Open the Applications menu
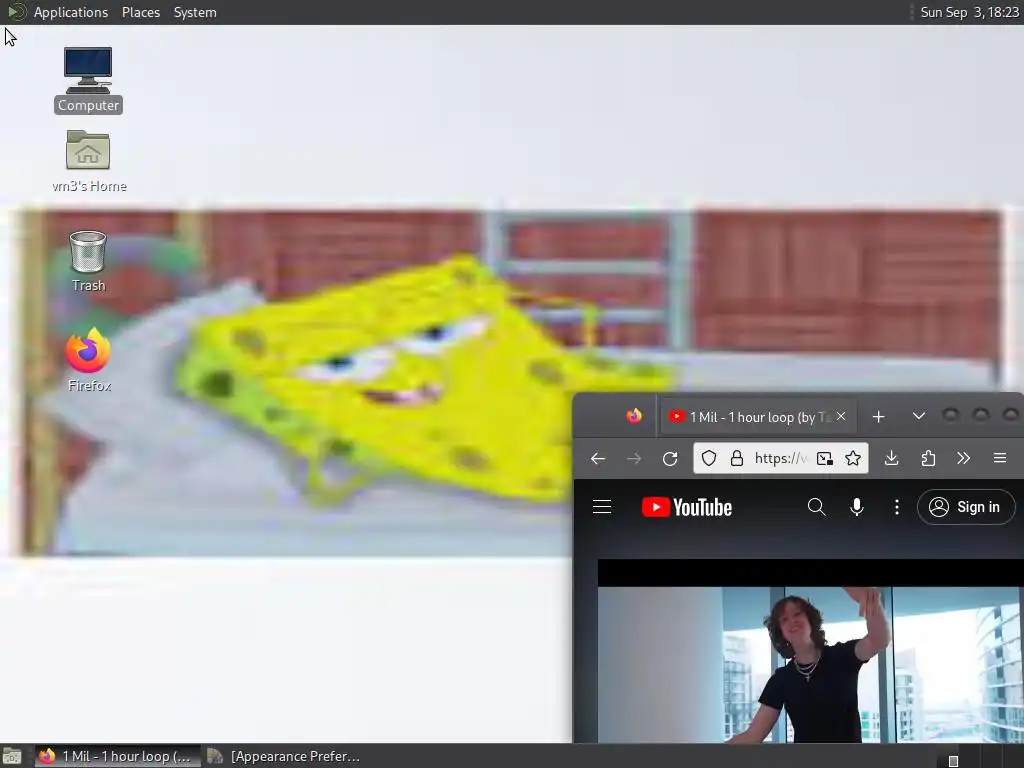This screenshot has width=1024, height=768. (71, 12)
